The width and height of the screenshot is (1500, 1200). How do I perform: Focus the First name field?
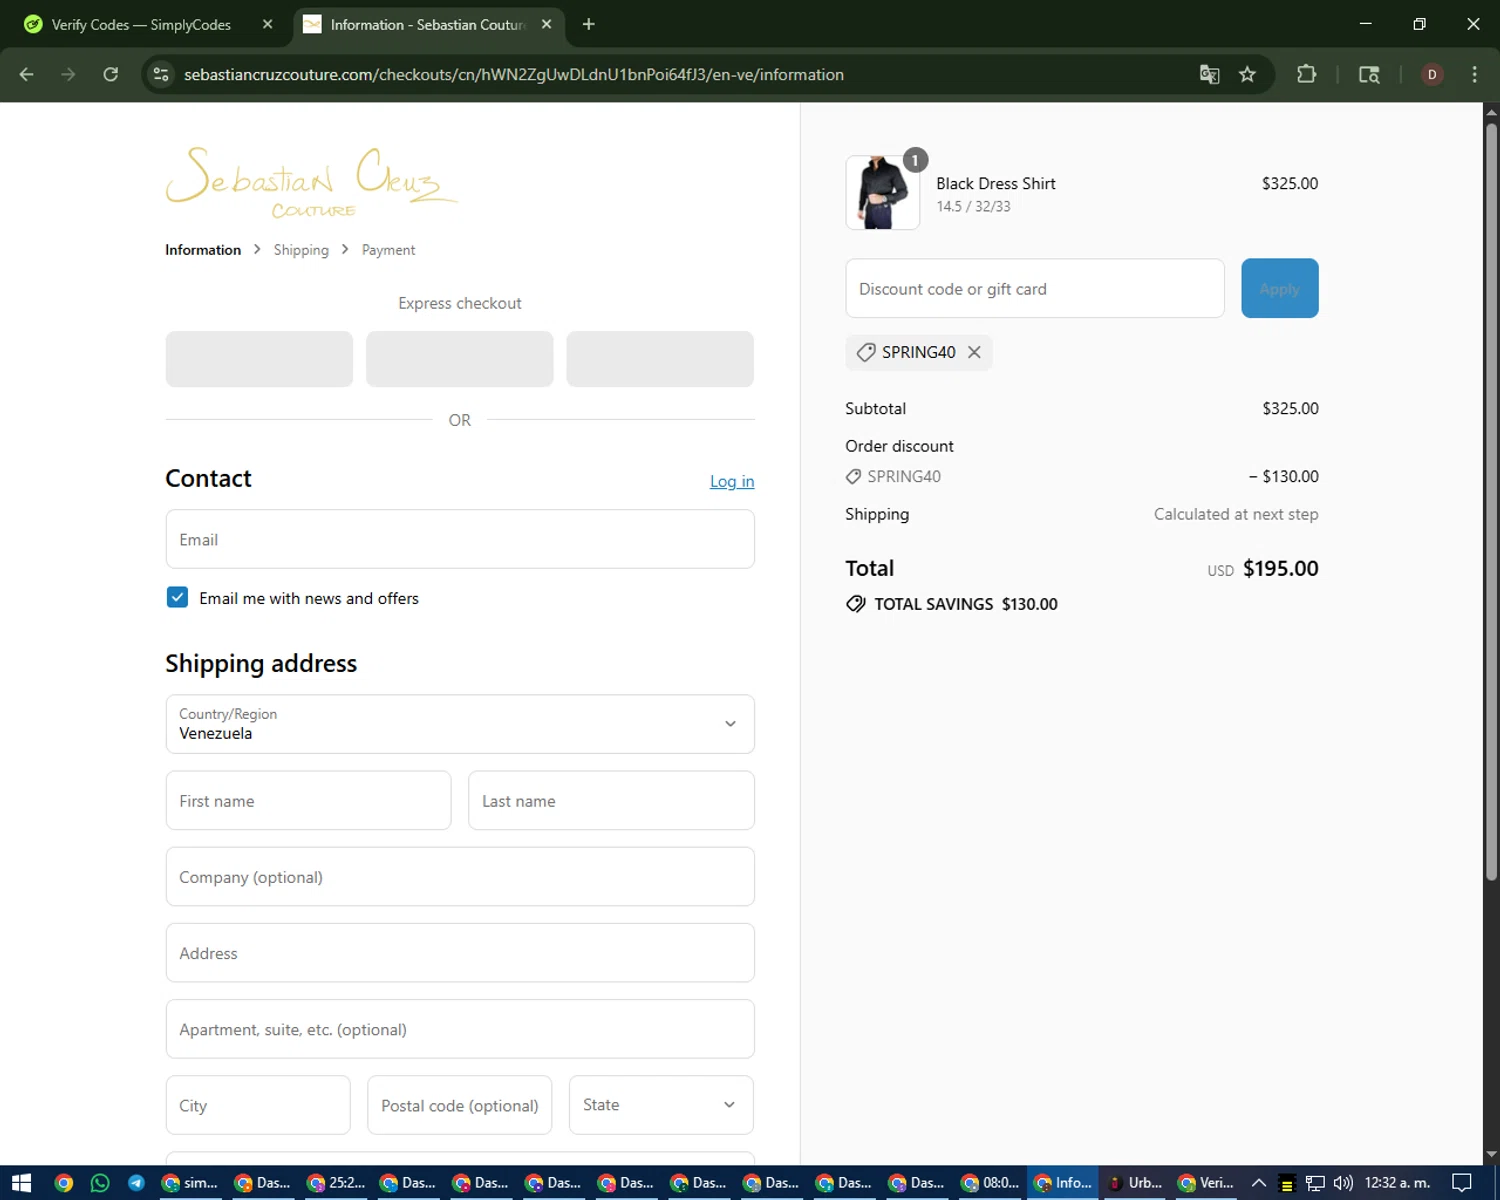[x=308, y=801]
